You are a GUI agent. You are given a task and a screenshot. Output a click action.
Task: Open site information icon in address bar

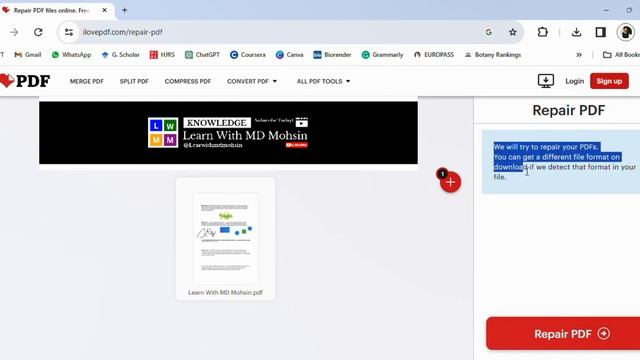point(69,32)
